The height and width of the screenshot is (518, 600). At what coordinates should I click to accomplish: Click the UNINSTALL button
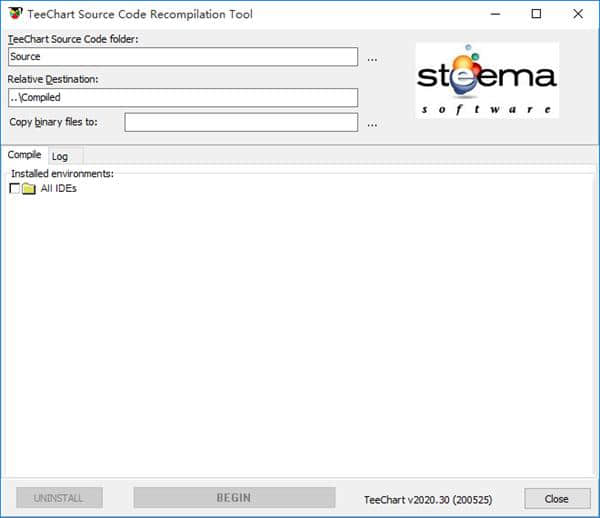pos(59,497)
